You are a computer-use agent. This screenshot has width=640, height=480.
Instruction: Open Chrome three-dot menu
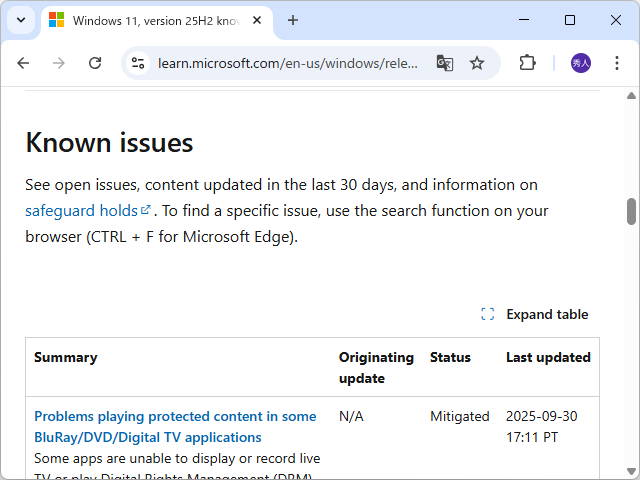[x=617, y=63]
